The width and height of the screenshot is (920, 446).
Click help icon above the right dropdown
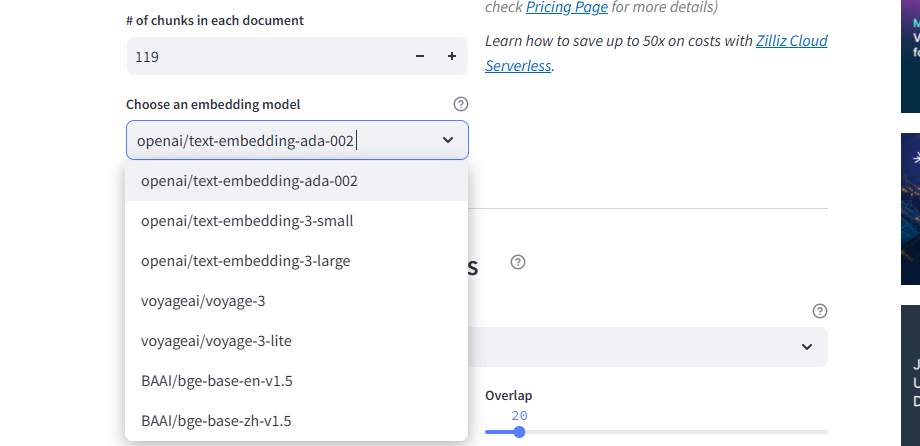pyautogui.click(x=820, y=311)
